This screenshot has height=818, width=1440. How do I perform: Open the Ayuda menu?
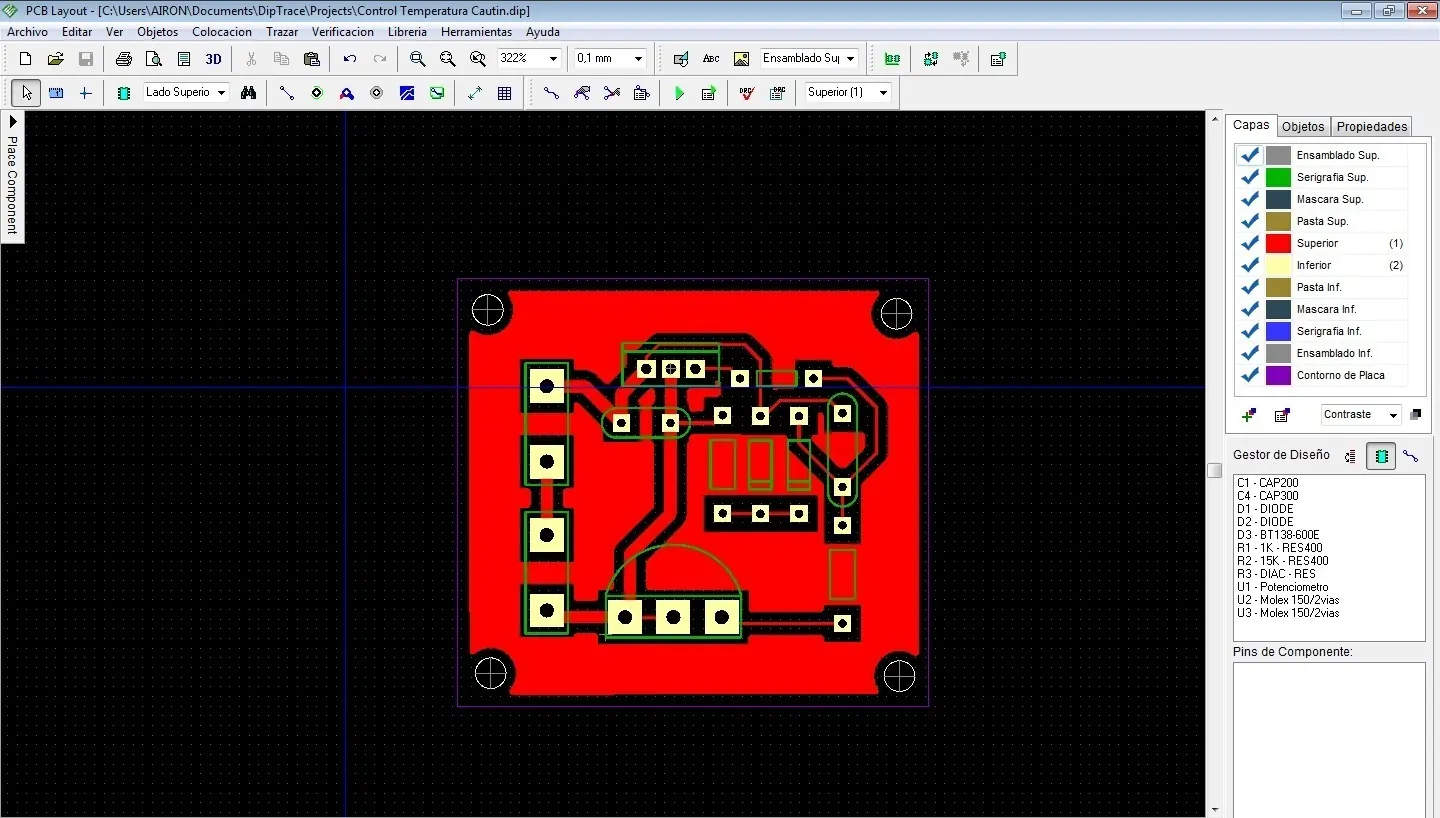coord(543,32)
